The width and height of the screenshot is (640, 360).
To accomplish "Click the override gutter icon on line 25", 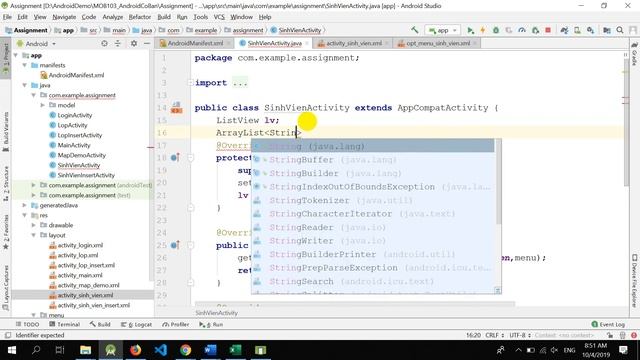I will 175,245.
